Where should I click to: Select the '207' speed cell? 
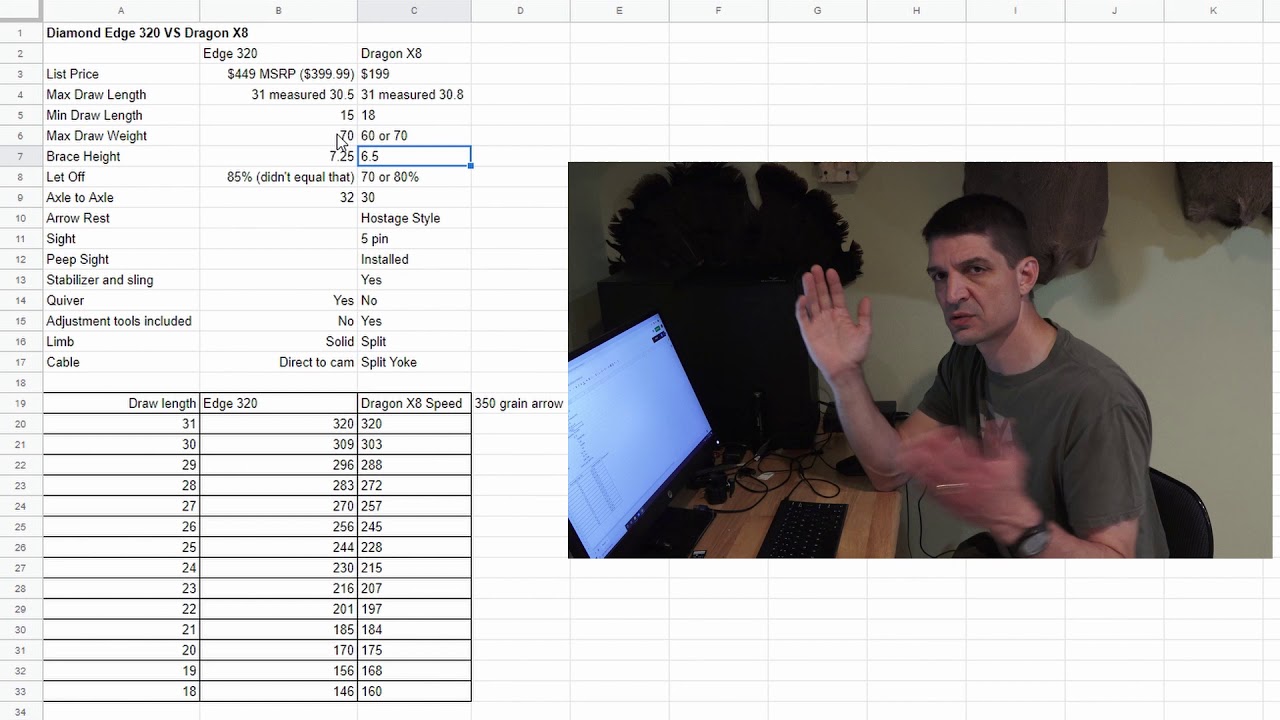pyautogui.click(x=414, y=589)
